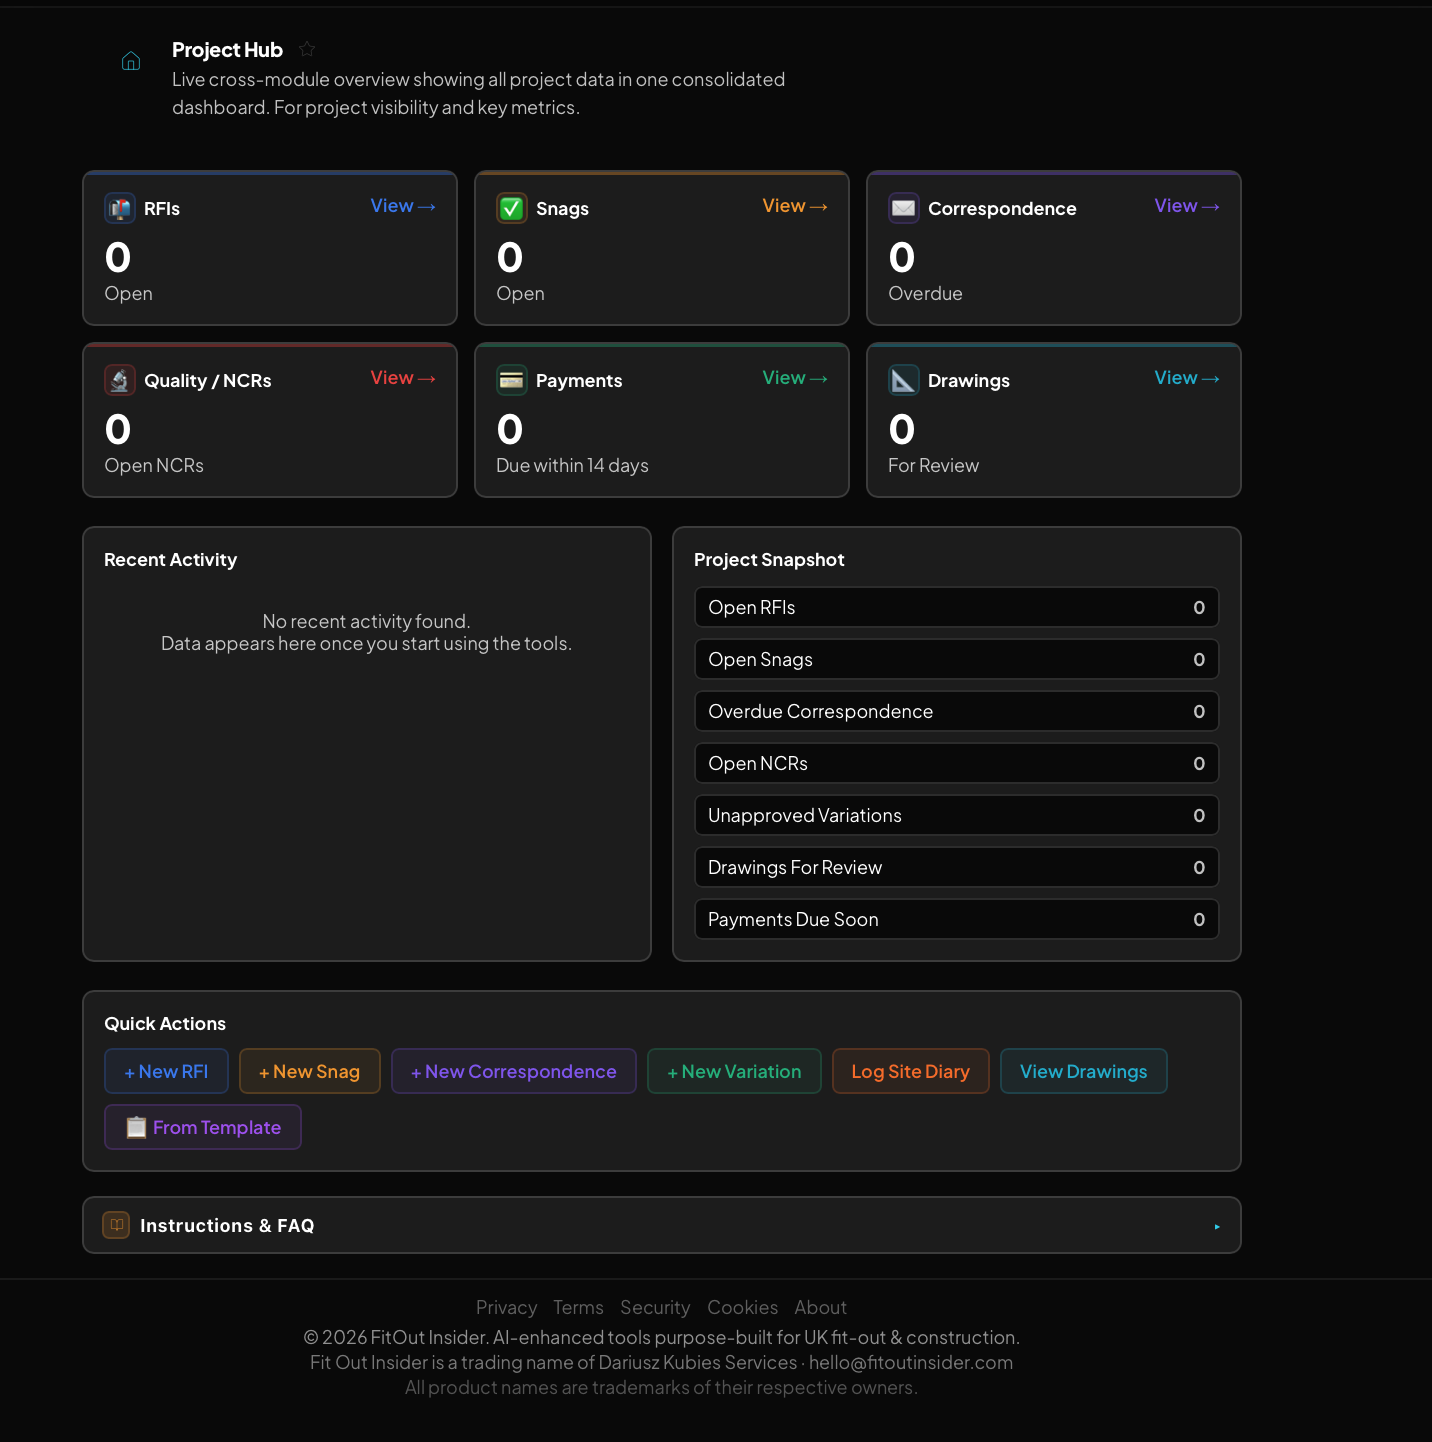Select the Drawings For Review snapshot row
Screen dimensions: 1432x1442
point(957,867)
